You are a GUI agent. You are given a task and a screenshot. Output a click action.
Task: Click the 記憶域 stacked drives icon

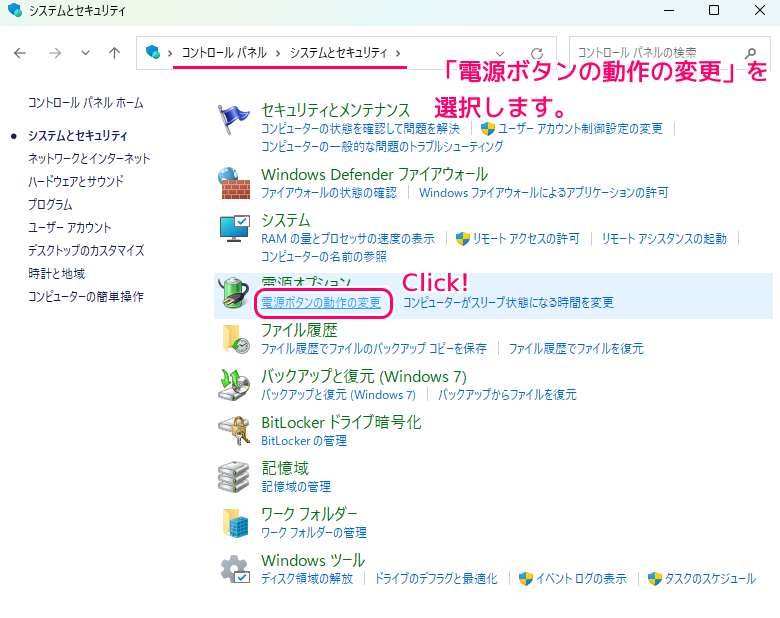(234, 477)
